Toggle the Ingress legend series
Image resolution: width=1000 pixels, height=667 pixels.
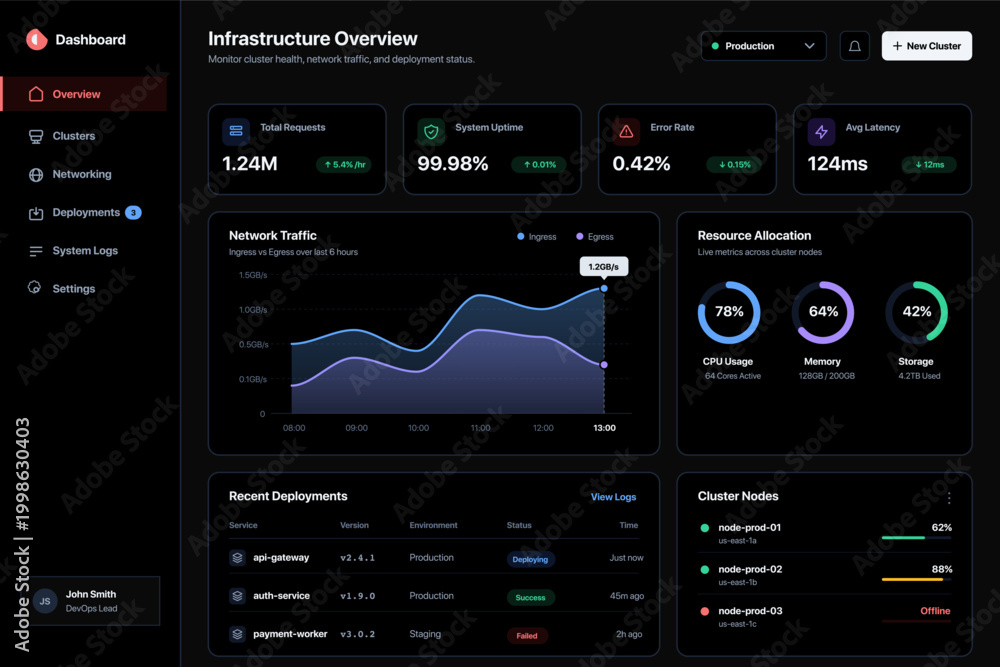point(537,237)
